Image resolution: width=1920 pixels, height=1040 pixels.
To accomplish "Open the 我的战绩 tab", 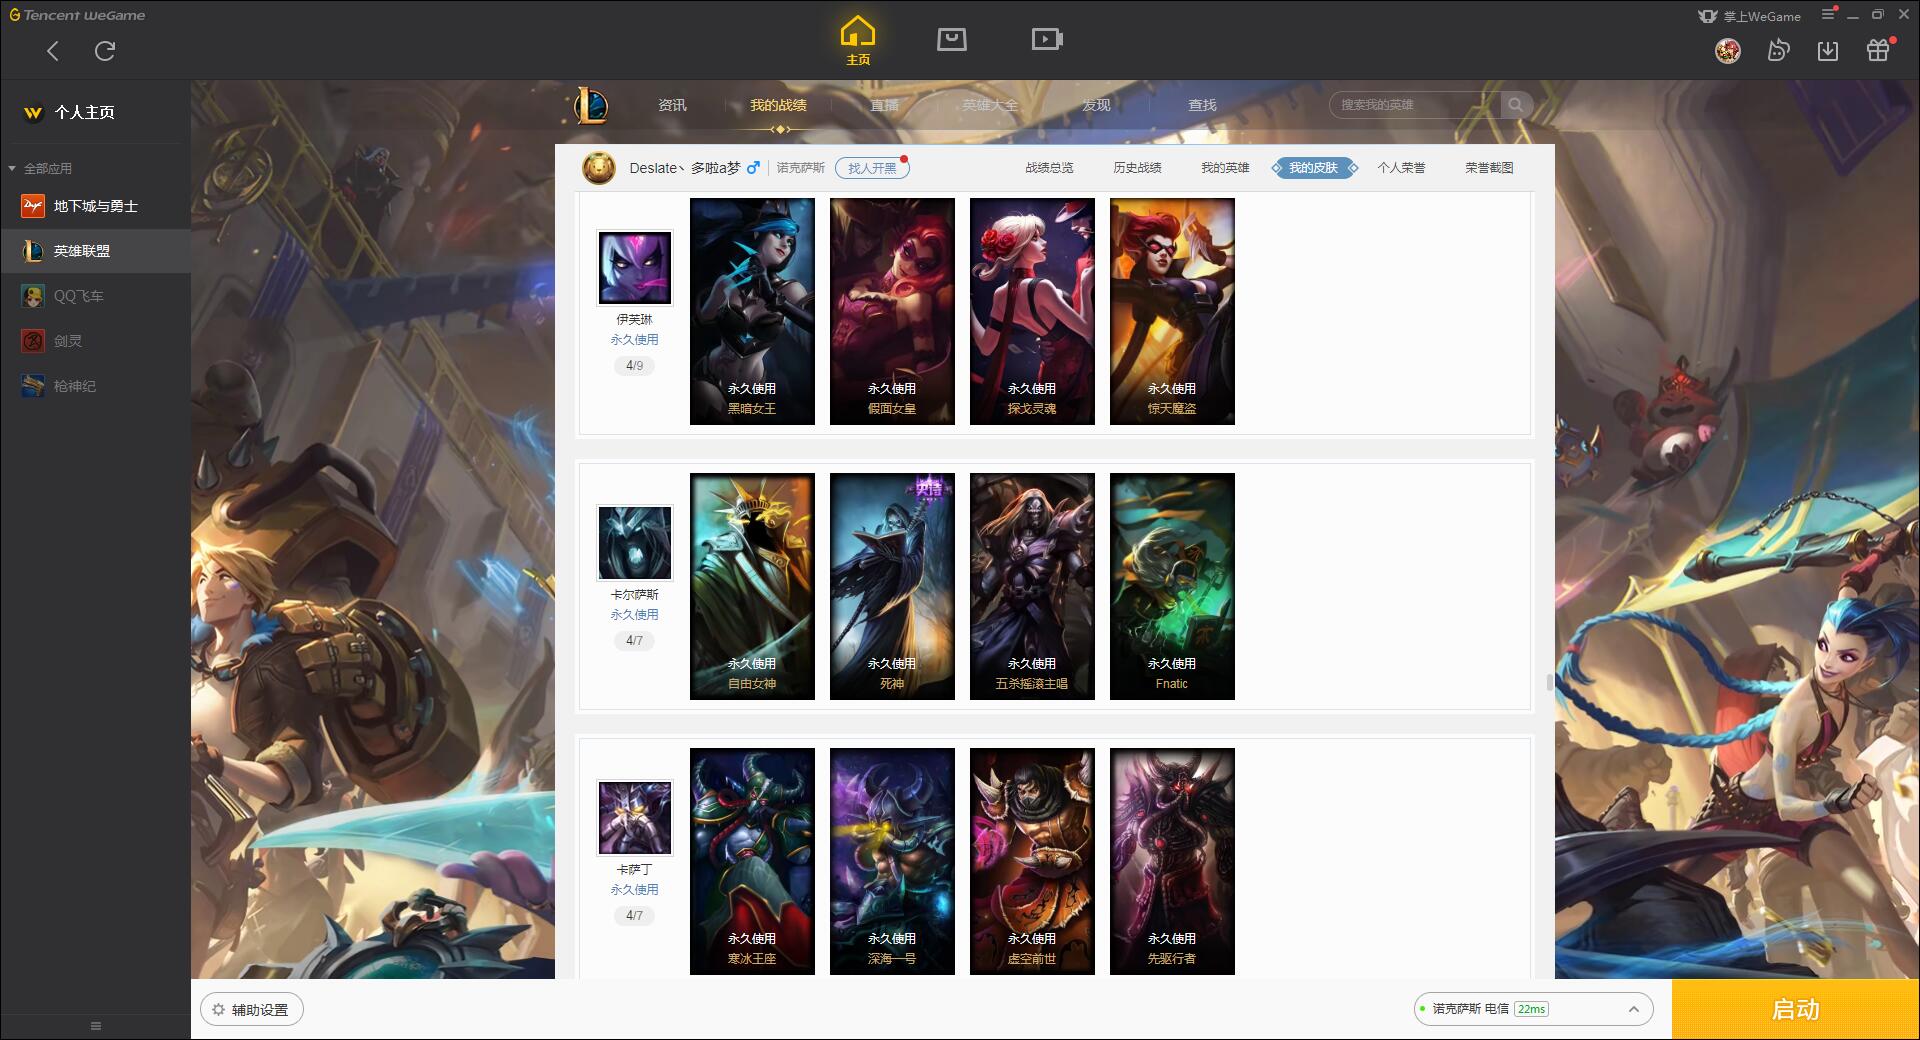I will tap(778, 105).
